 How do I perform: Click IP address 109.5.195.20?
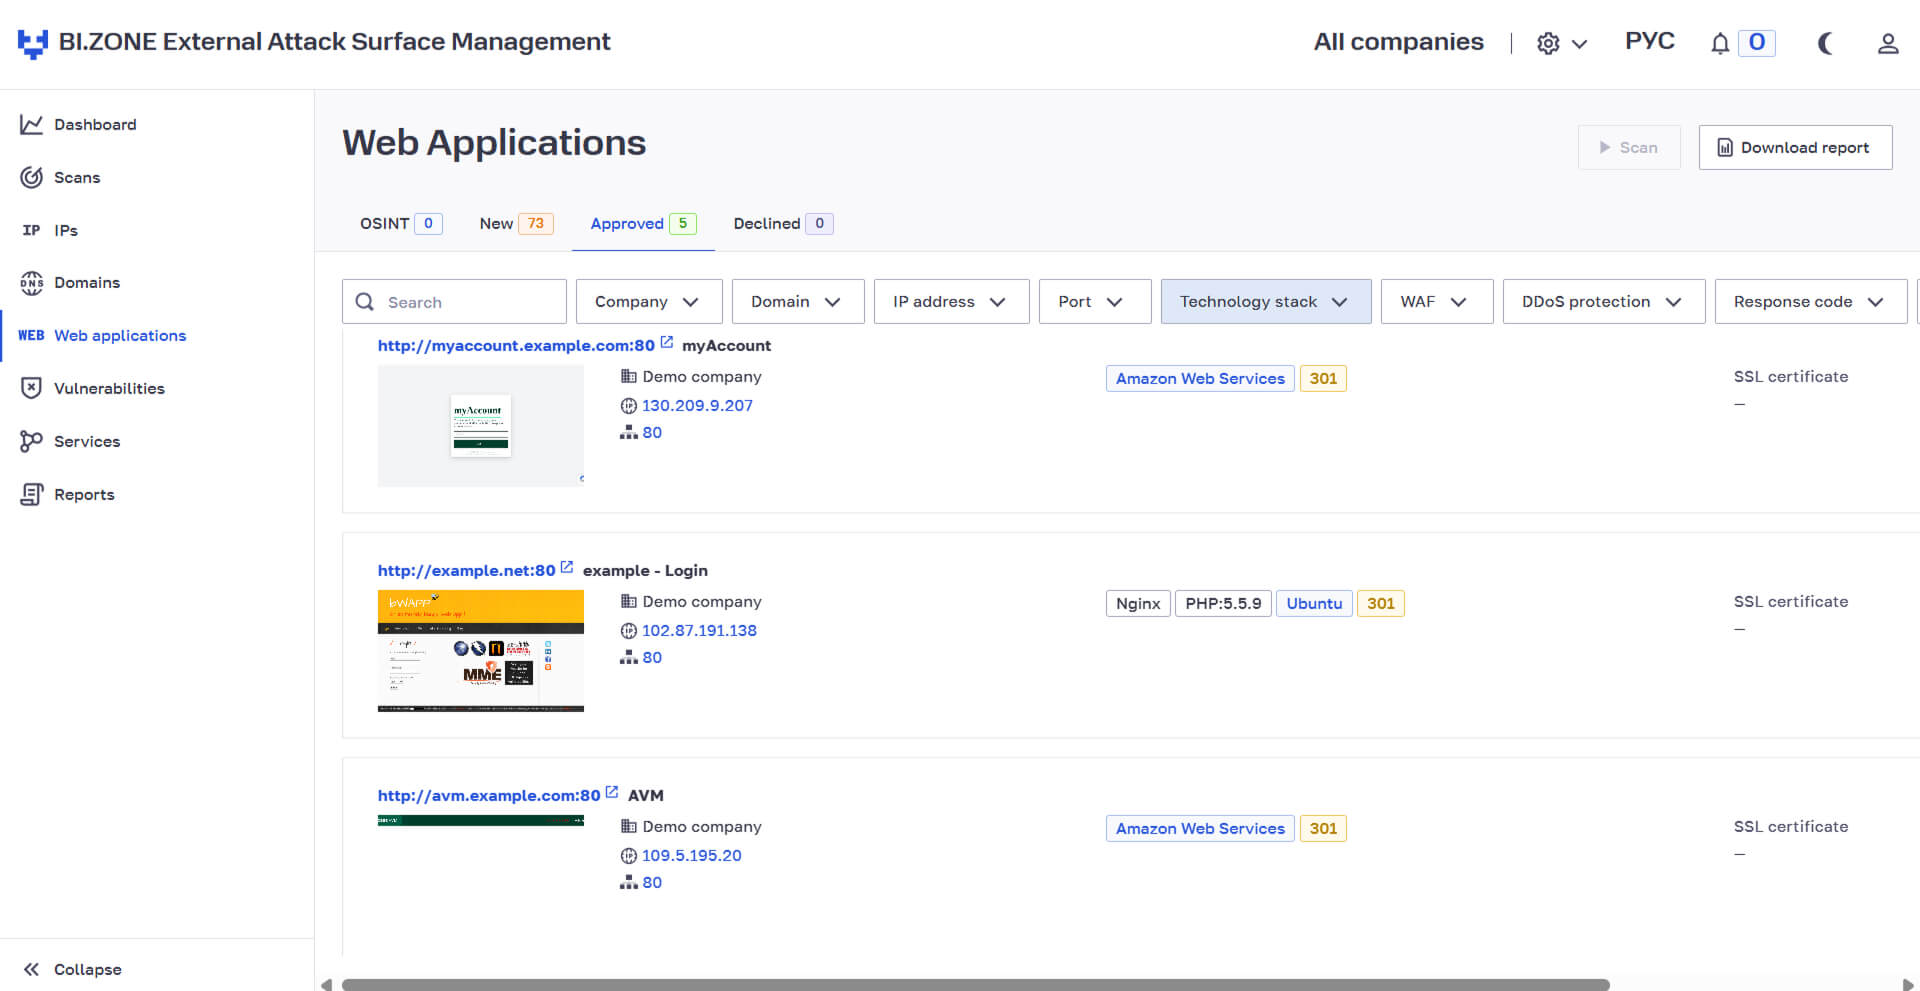[x=692, y=856]
